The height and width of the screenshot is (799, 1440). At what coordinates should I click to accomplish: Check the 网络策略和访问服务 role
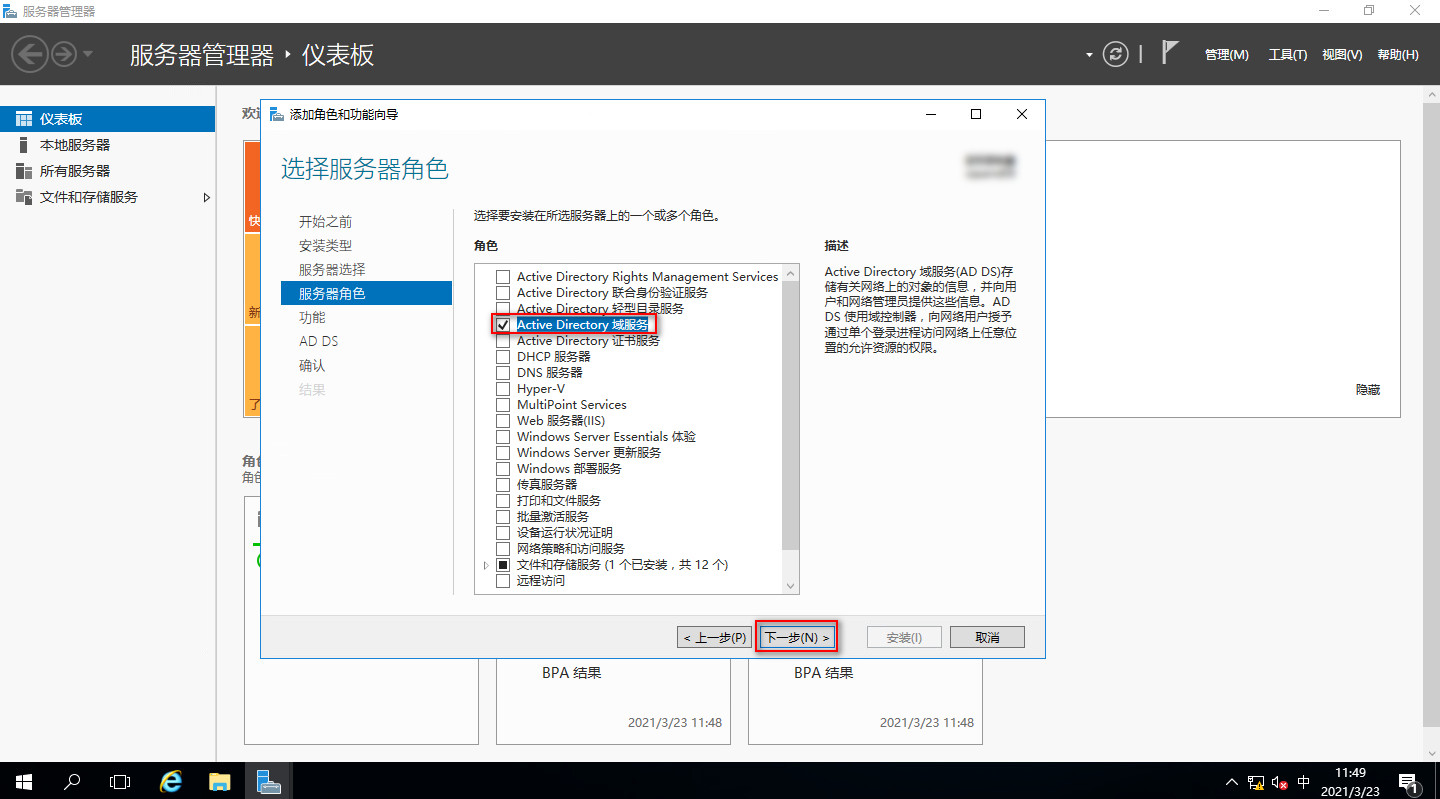(503, 549)
